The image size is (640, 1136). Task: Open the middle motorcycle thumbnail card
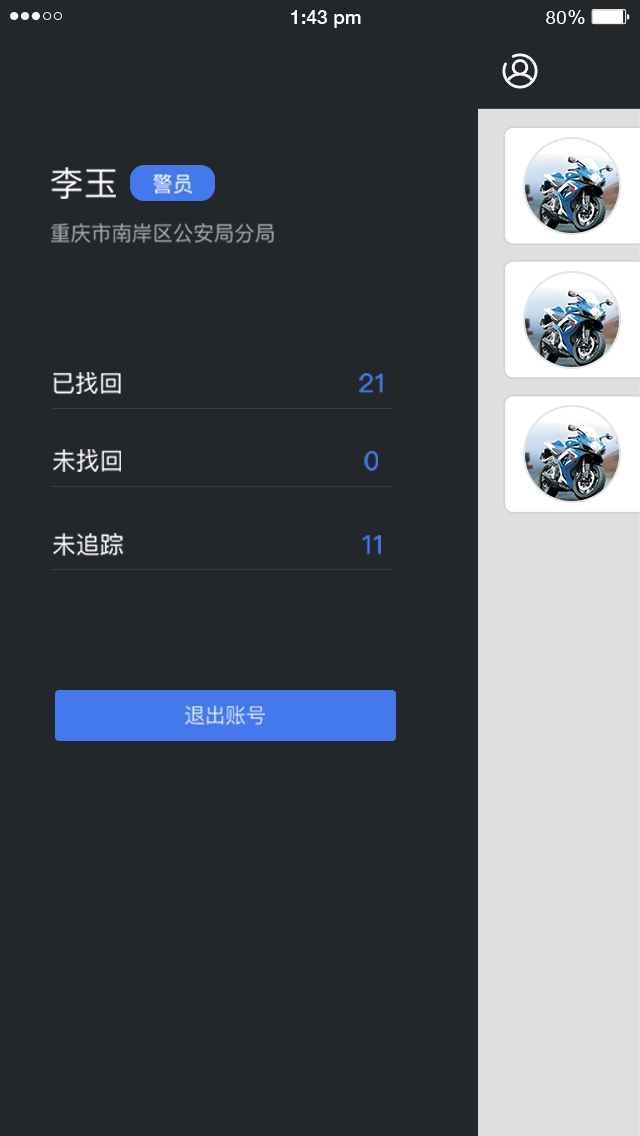point(572,320)
